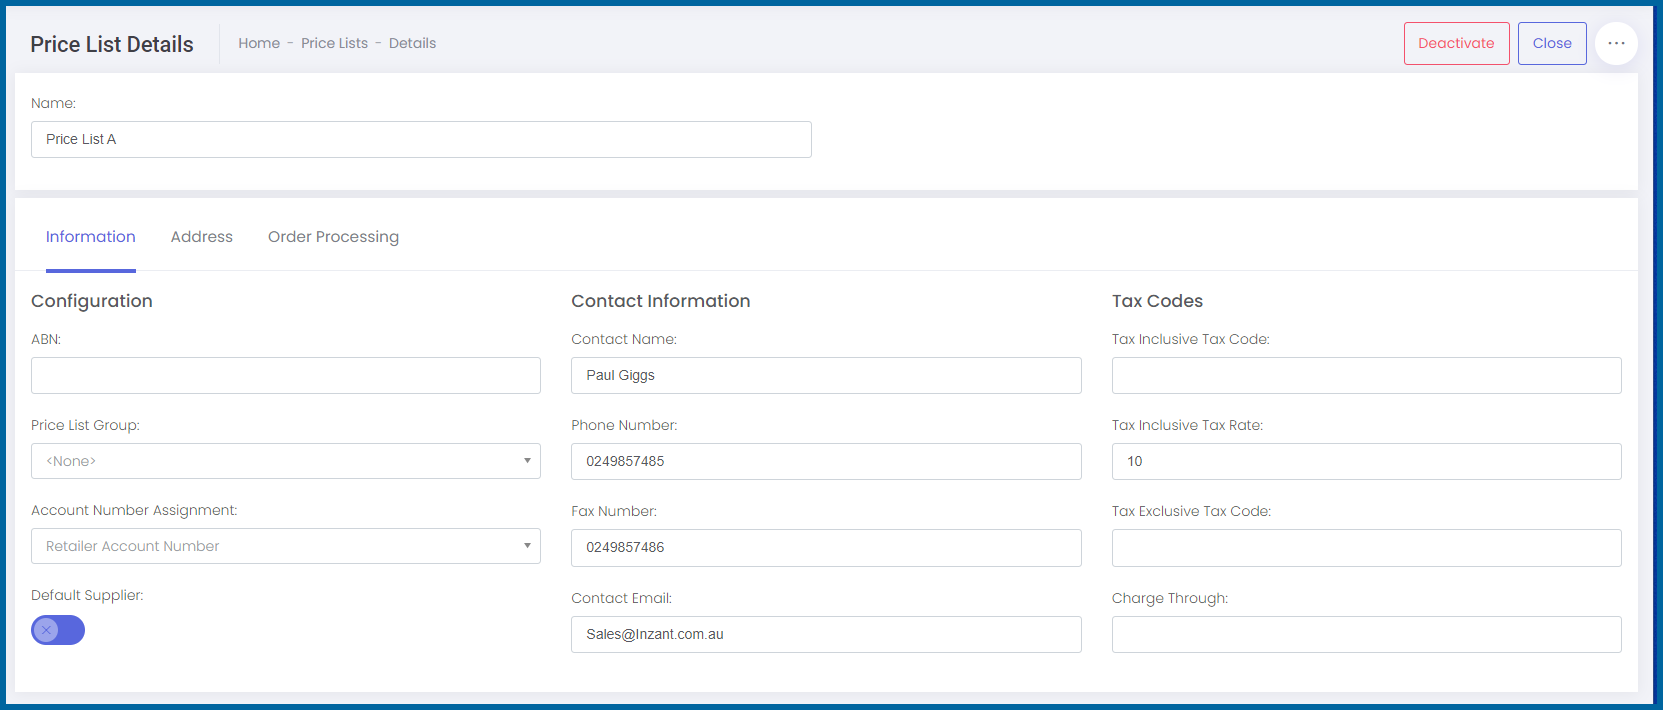Expand the Price List Group dropdown
Screen dimensions: 1663x710
[286, 461]
